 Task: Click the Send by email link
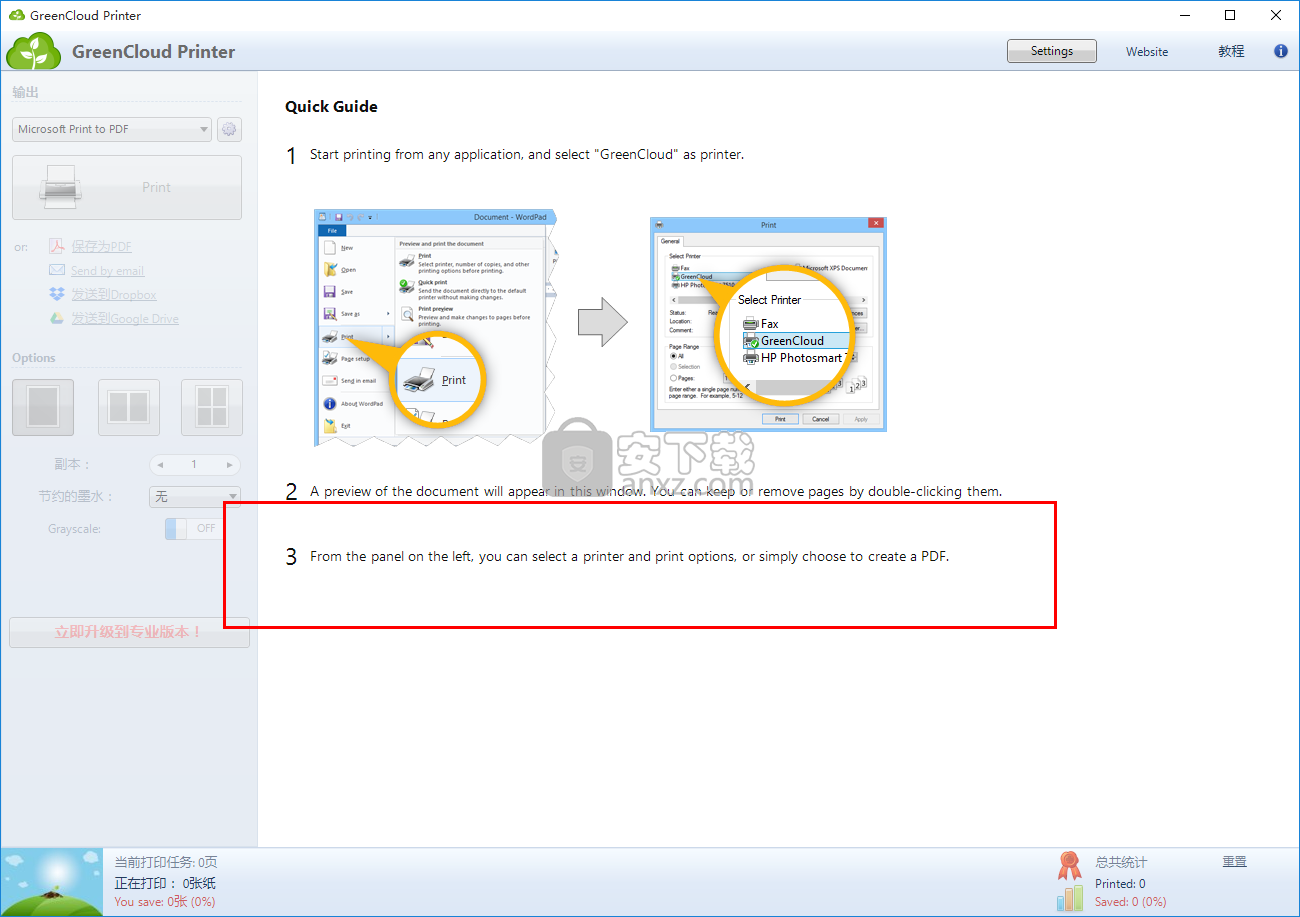[107, 270]
